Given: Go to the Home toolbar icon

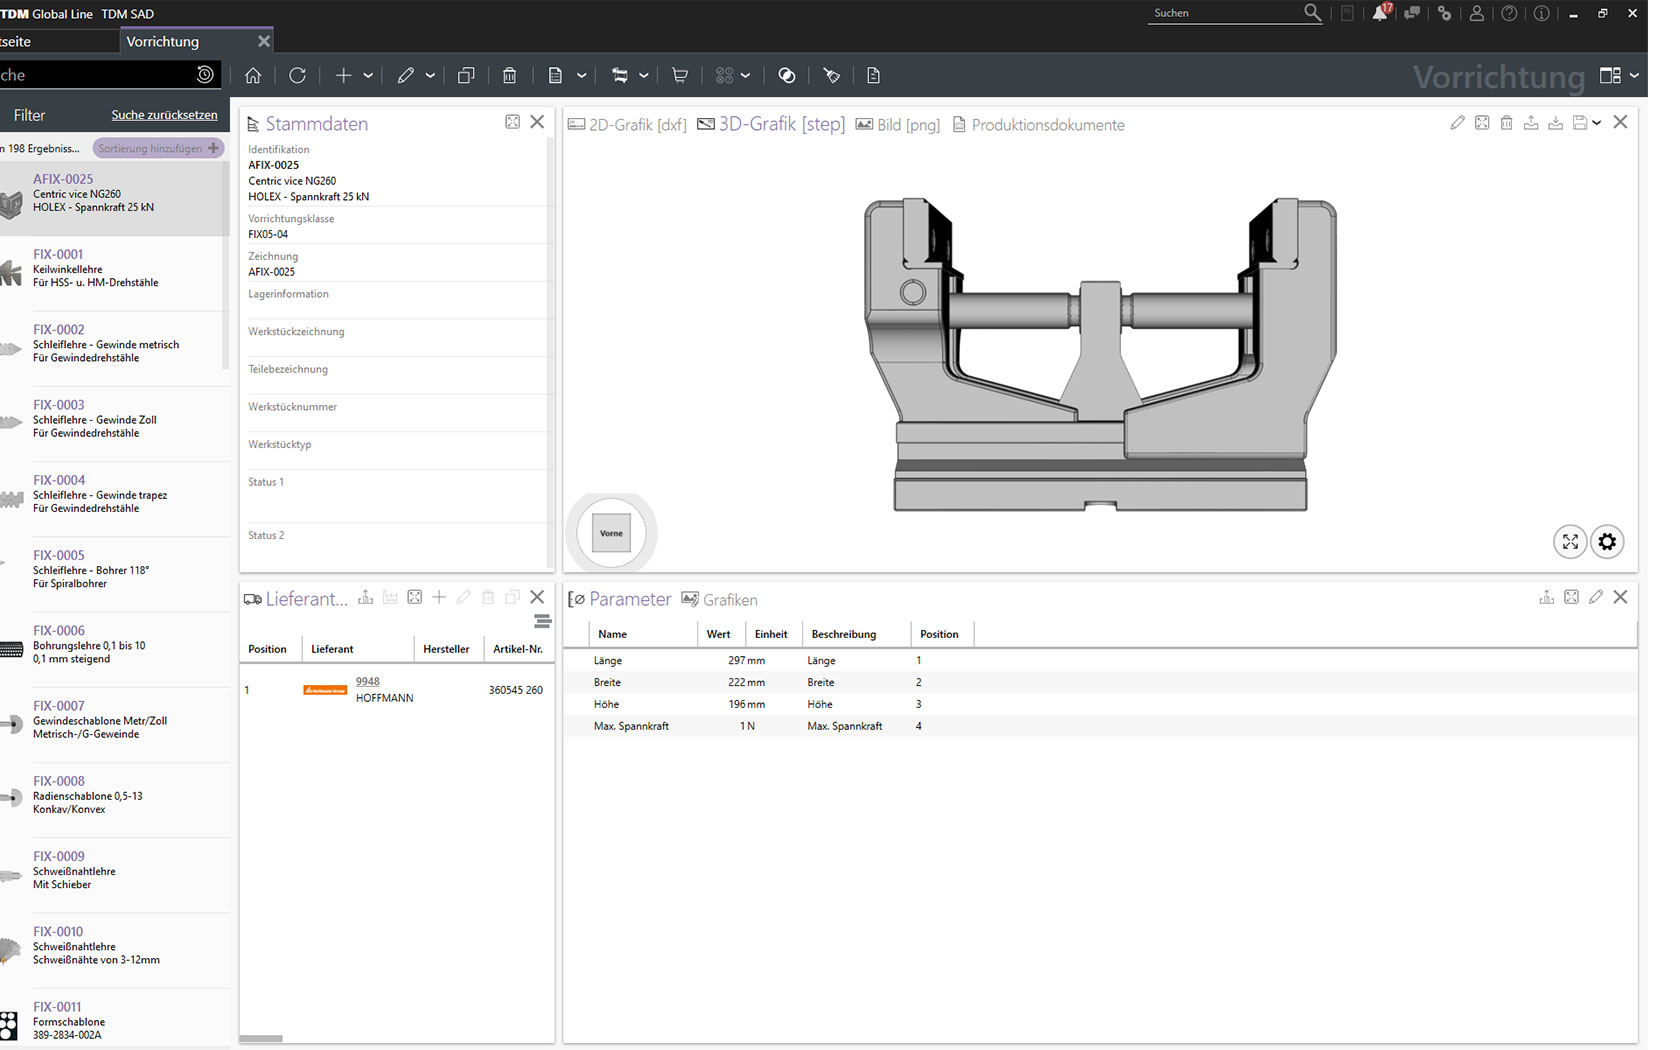Looking at the screenshot, I should (x=253, y=75).
